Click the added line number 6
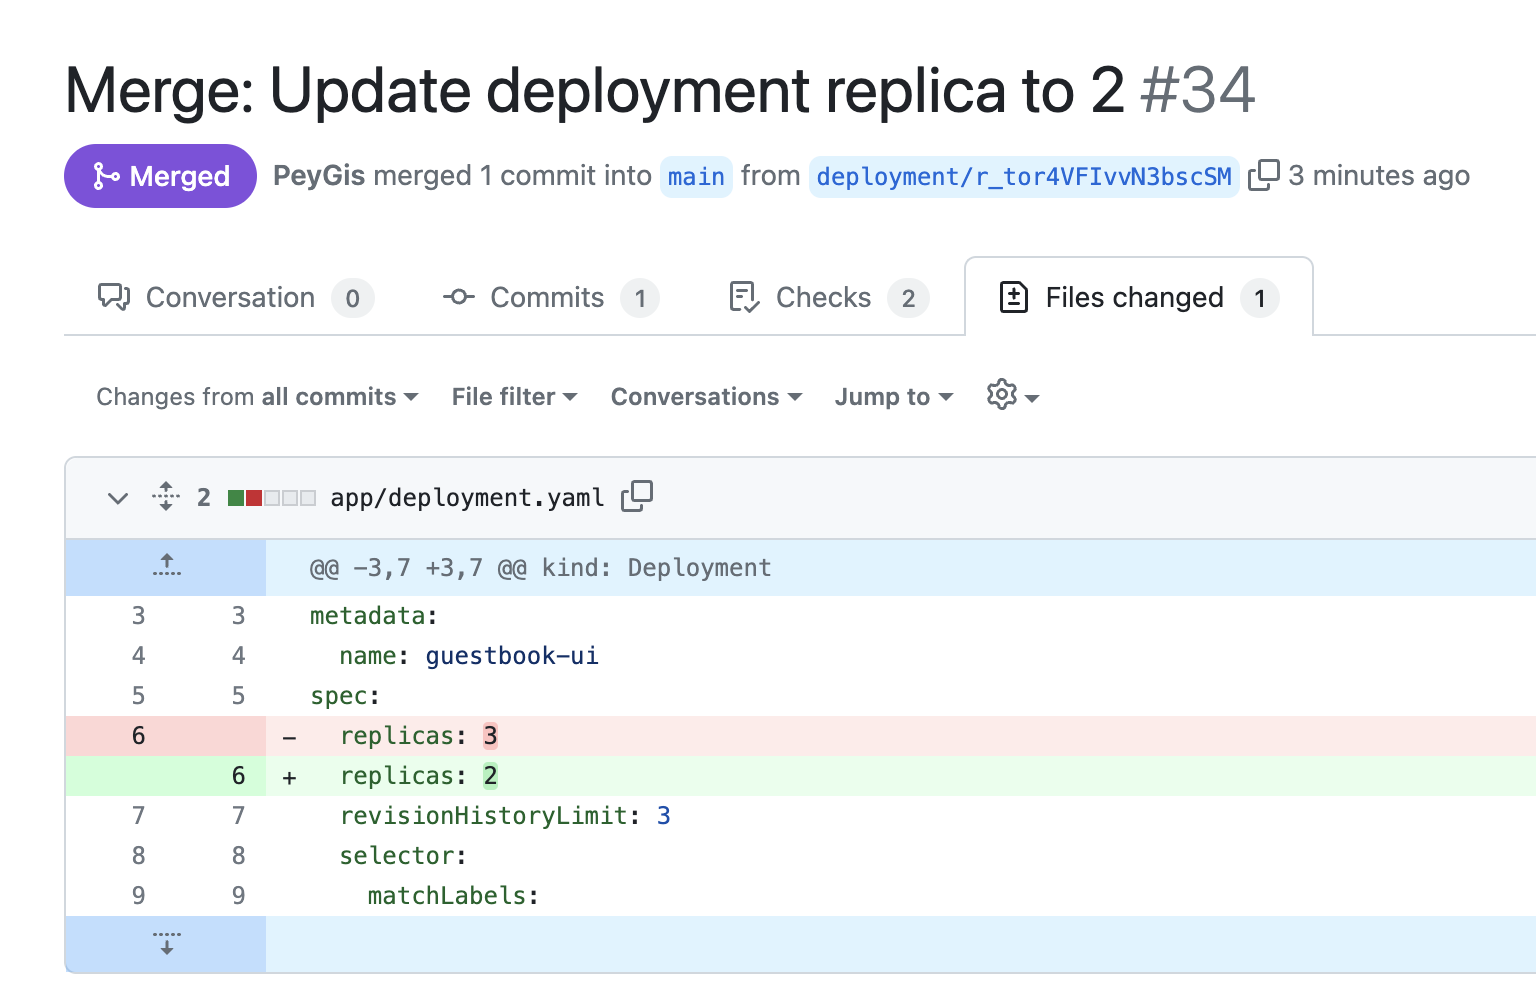 pyautogui.click(x=238, y=776)
